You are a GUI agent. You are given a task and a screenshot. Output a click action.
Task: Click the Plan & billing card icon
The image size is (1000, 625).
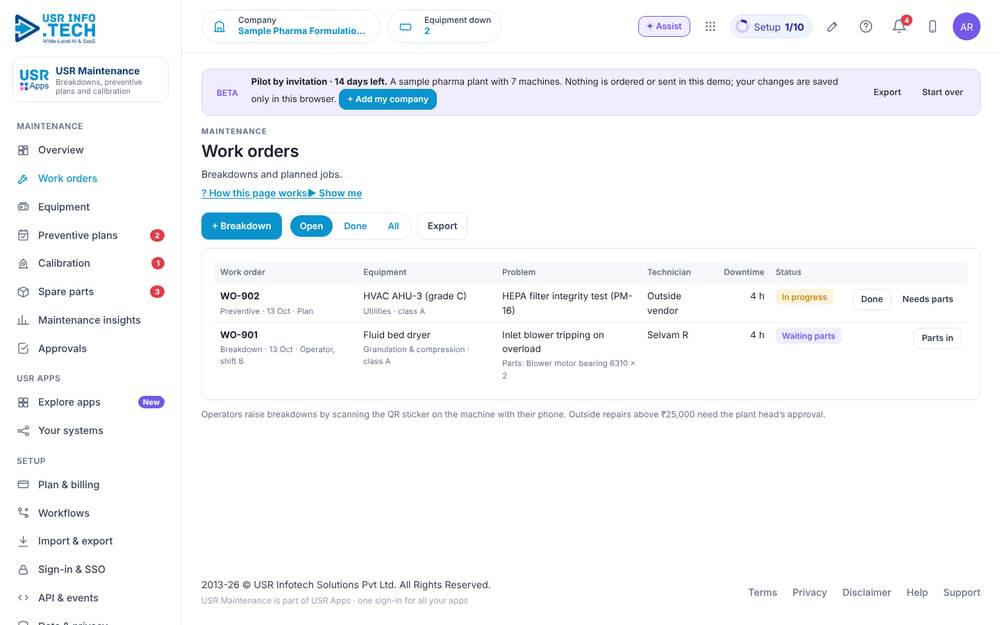point(23,485)
